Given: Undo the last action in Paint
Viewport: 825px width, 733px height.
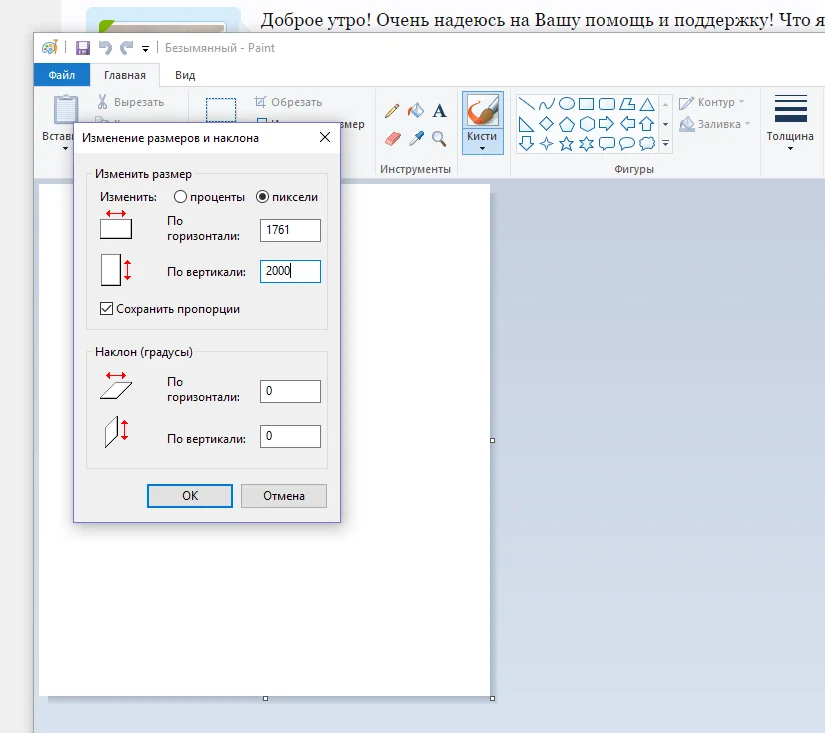Looking at the screenshot, I should point(105,48).
